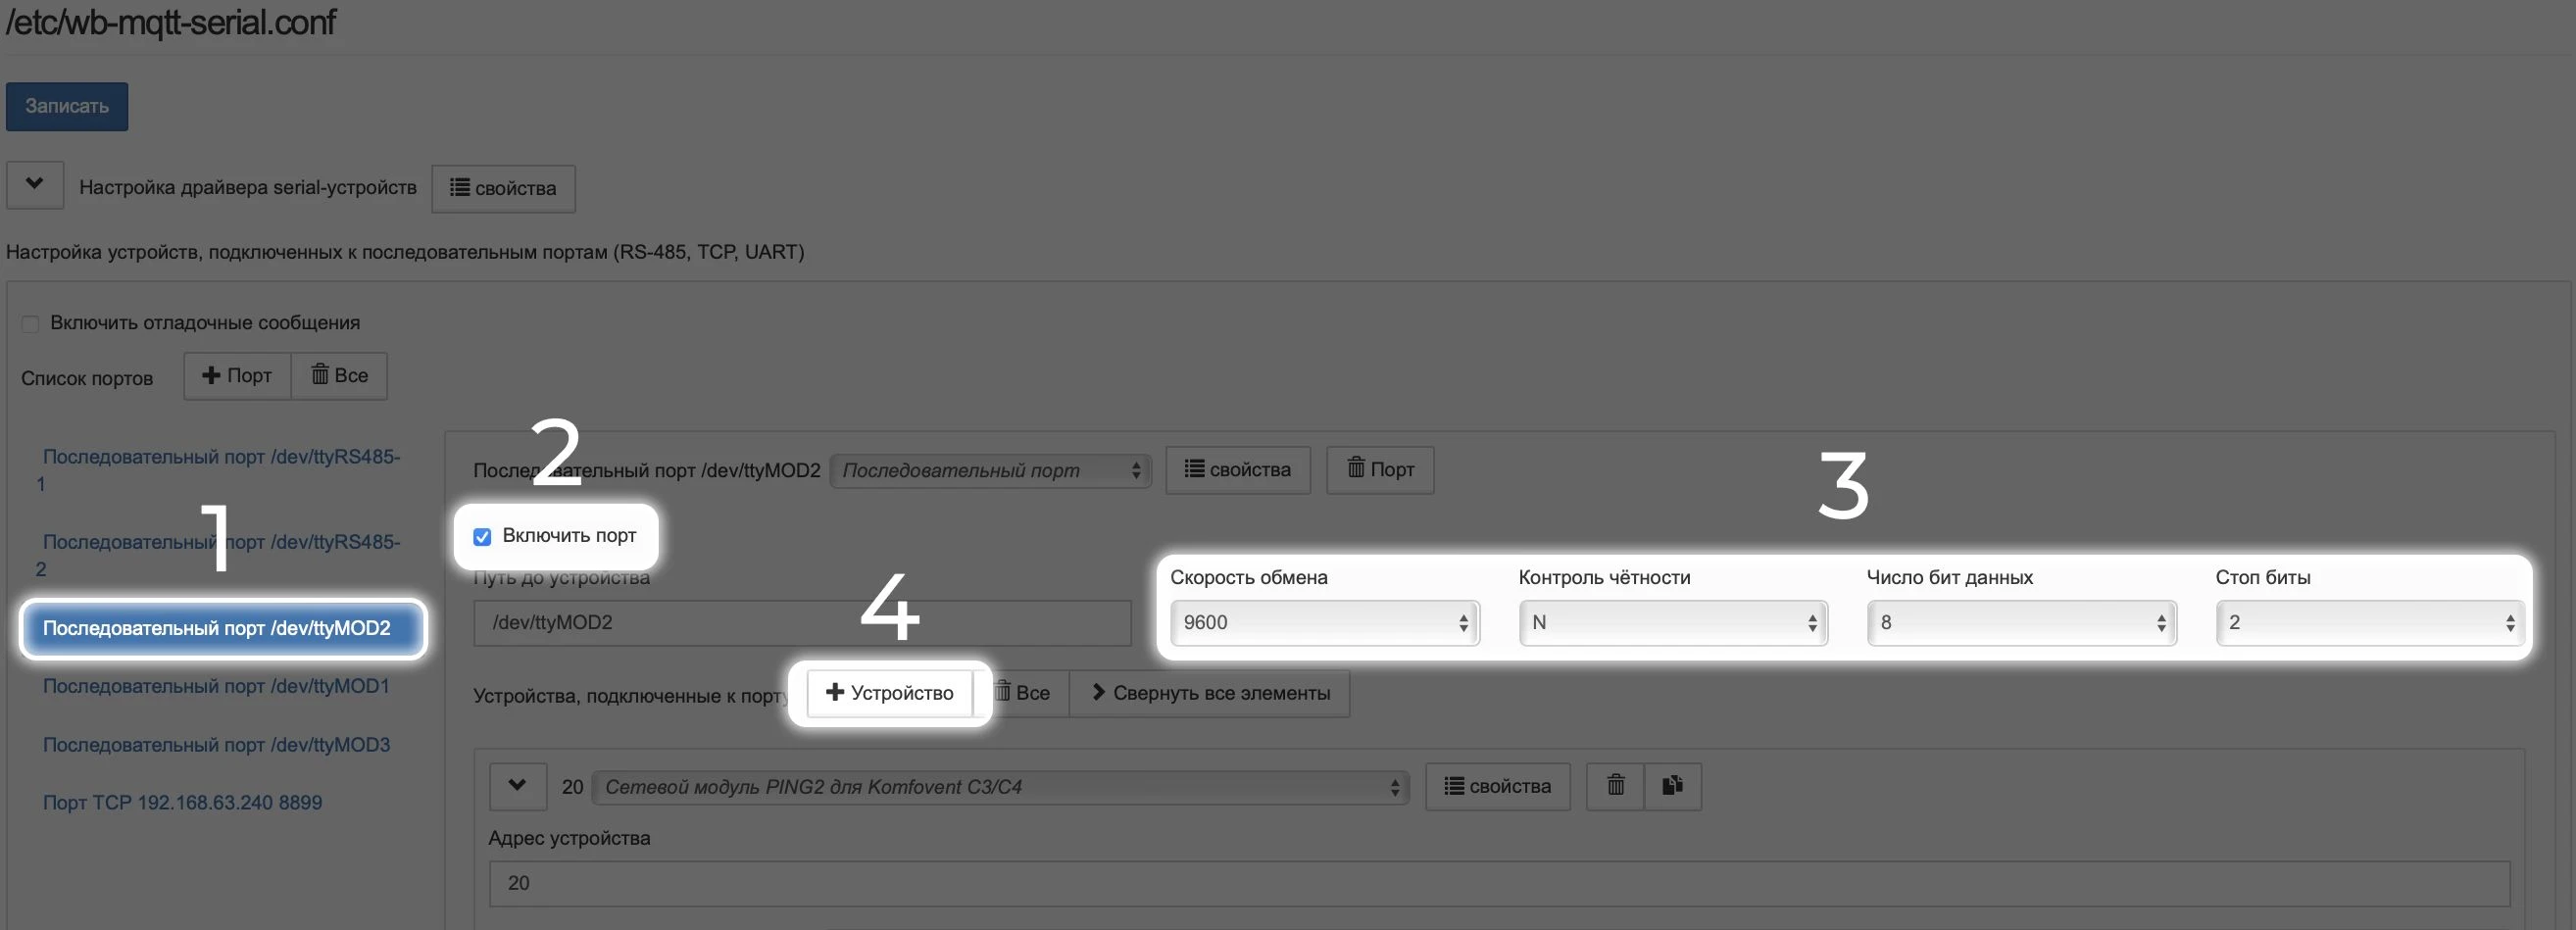The height and width of the screenshot is (930, 2576).
Task: Open the 'Скорость обмена' 9600 dropdown
Action: coord(1324,623)
